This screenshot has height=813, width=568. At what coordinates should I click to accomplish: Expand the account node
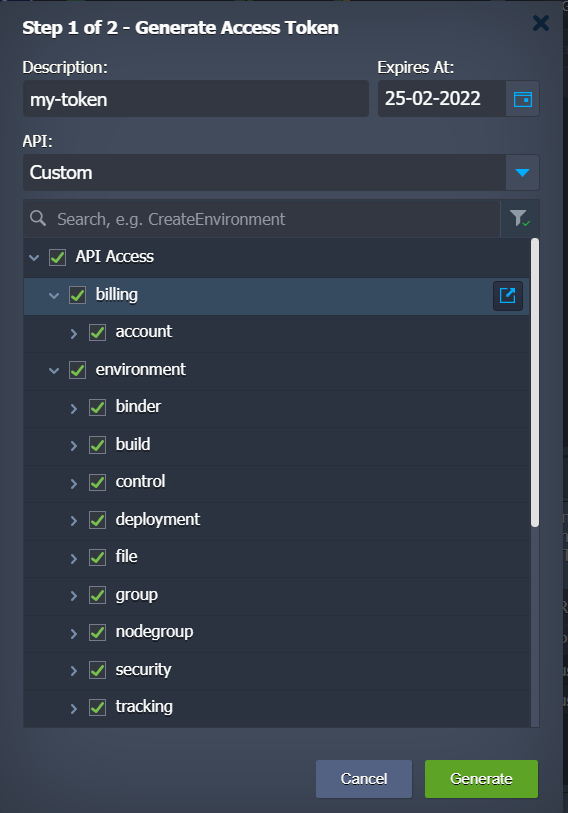[x=74, y=333]
